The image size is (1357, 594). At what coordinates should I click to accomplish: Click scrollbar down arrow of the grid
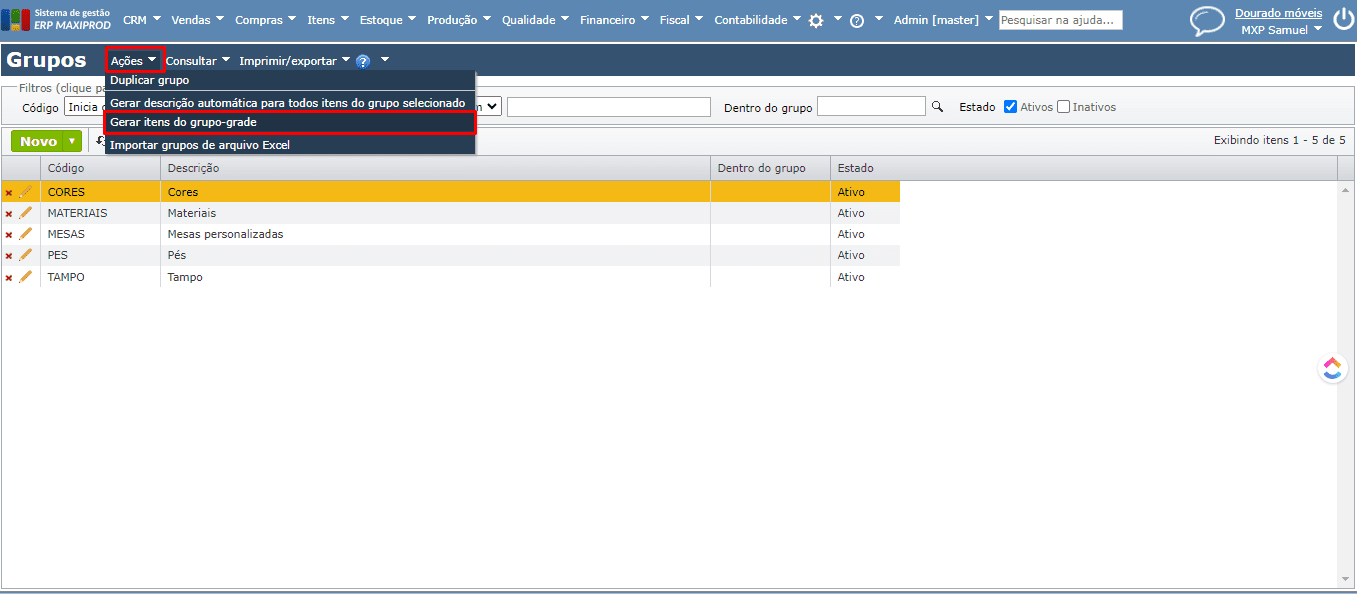coord(1346,579)
